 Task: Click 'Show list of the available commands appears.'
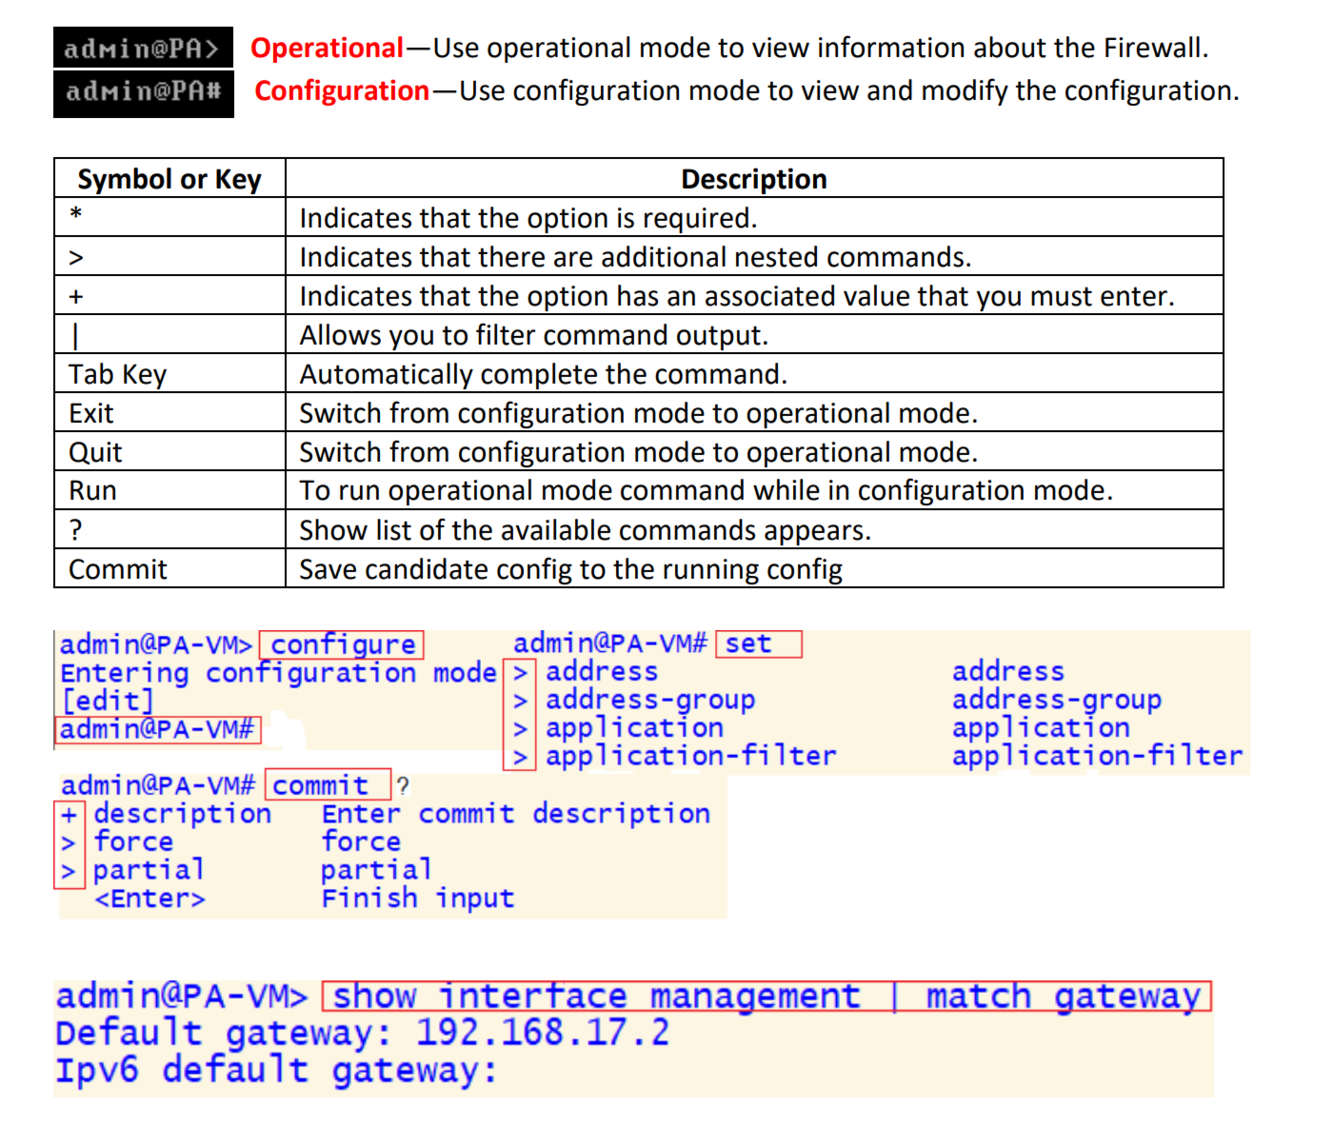pos(585,530)
